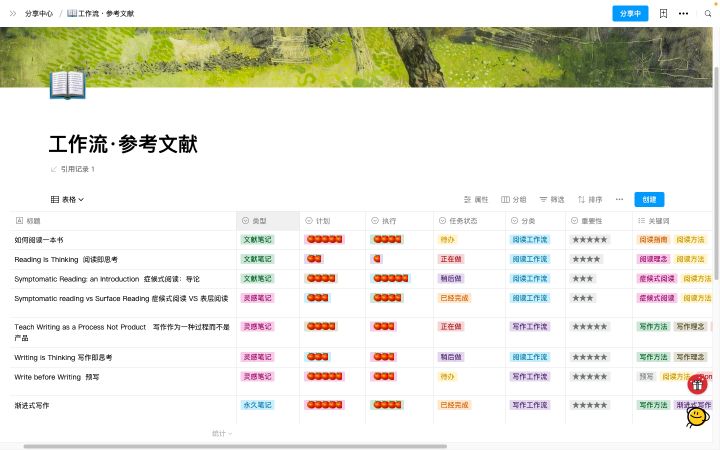Open the 计划 column header menu

(x=333, y=221)
